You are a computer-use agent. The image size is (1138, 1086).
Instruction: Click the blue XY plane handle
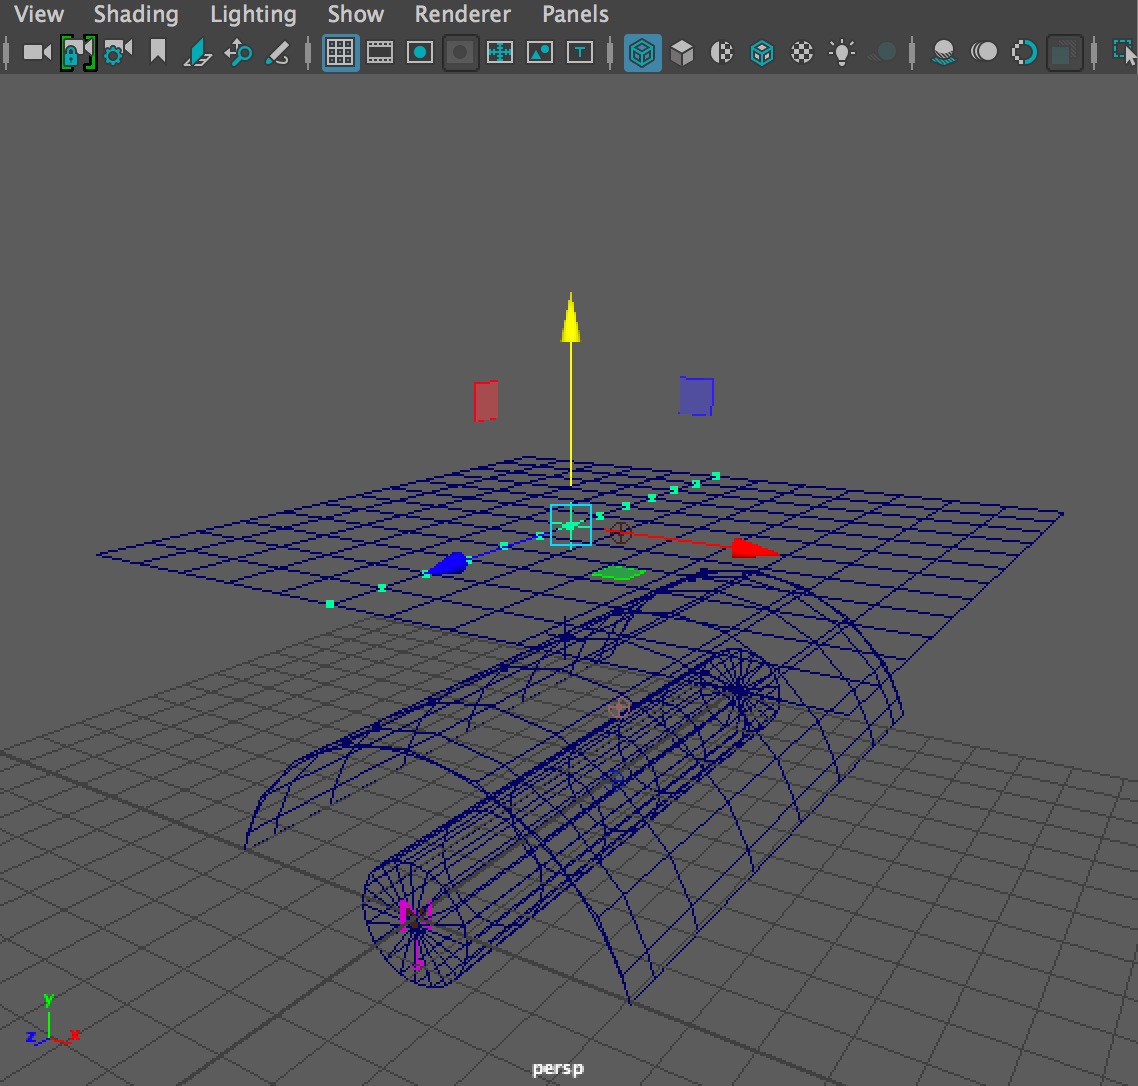(x=696, y=396)
